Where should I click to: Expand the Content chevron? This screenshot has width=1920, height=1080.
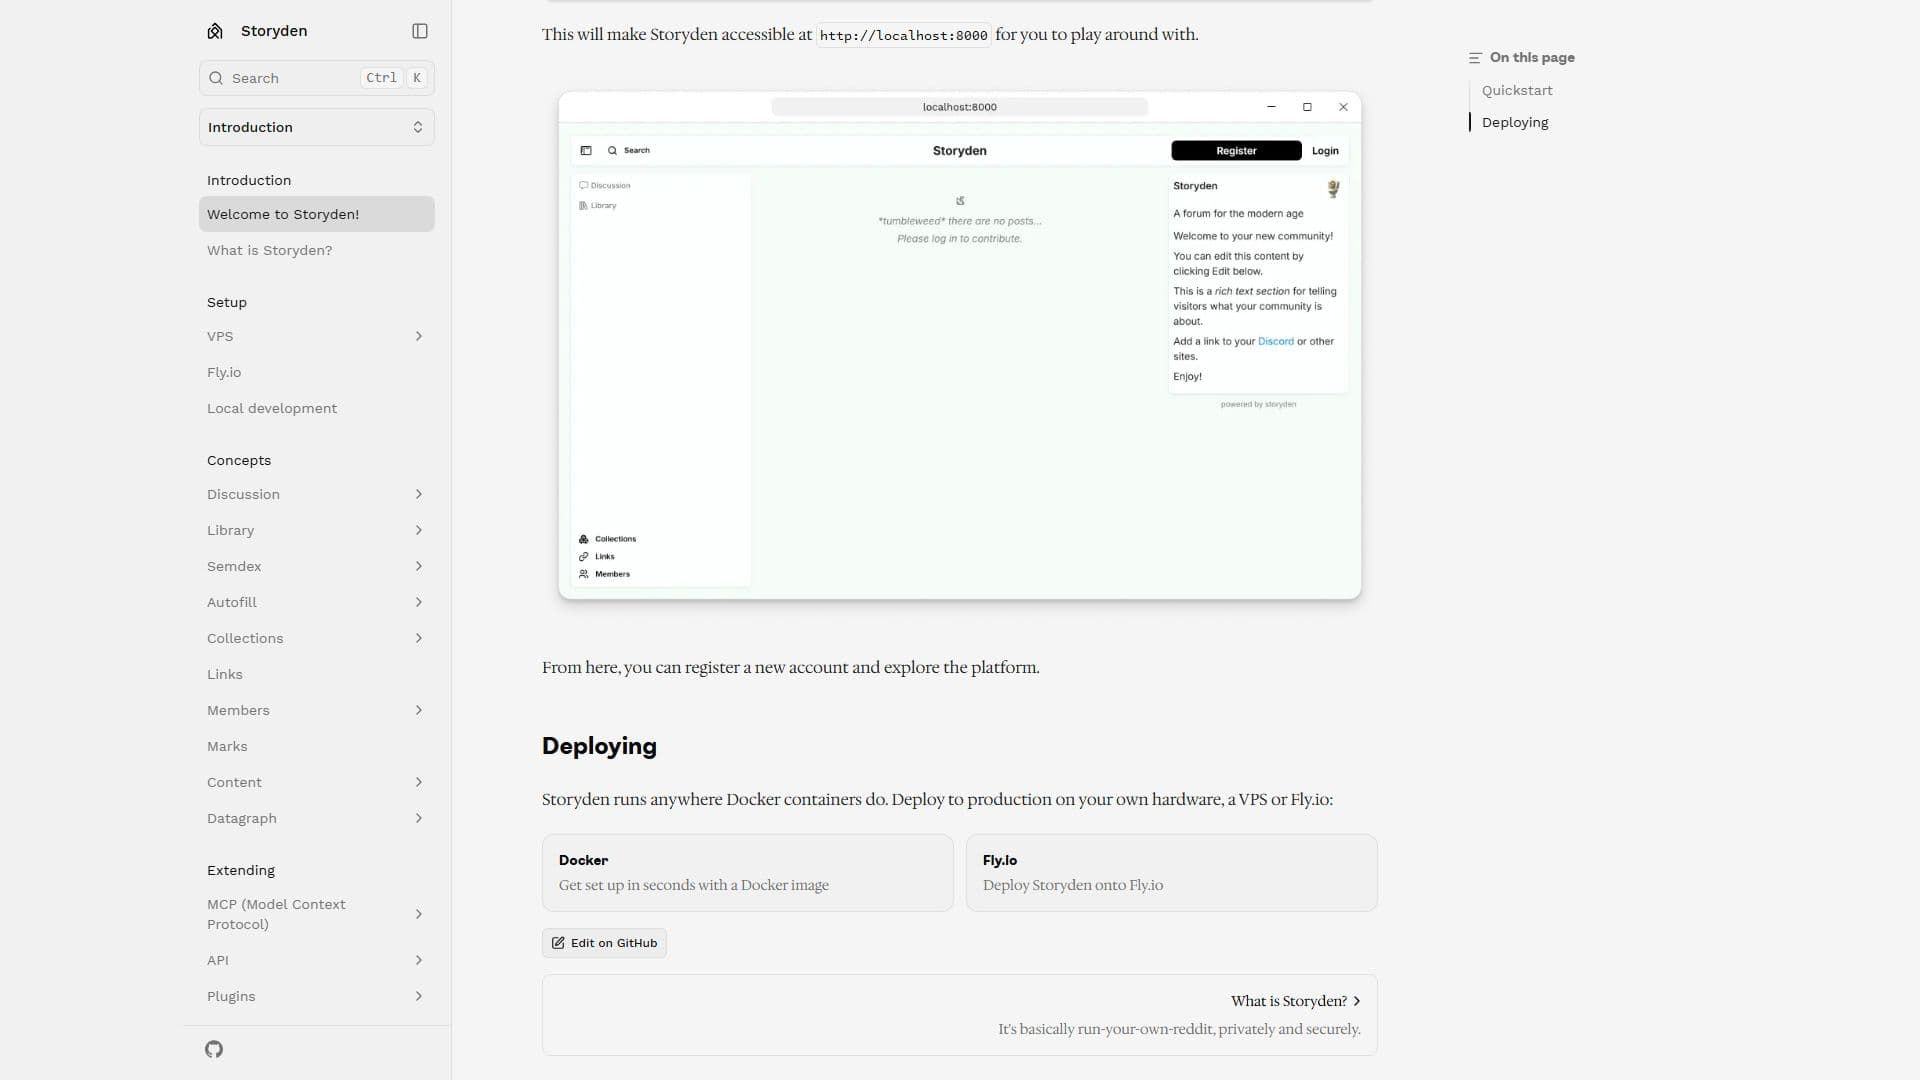[418, 782]
